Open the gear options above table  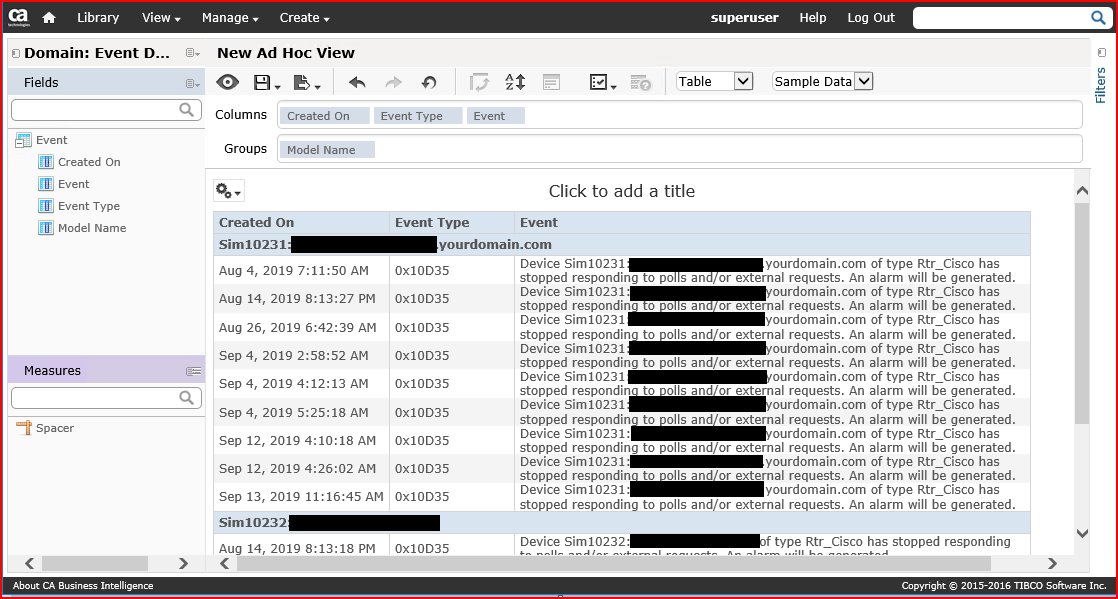[x=228, y=191]
